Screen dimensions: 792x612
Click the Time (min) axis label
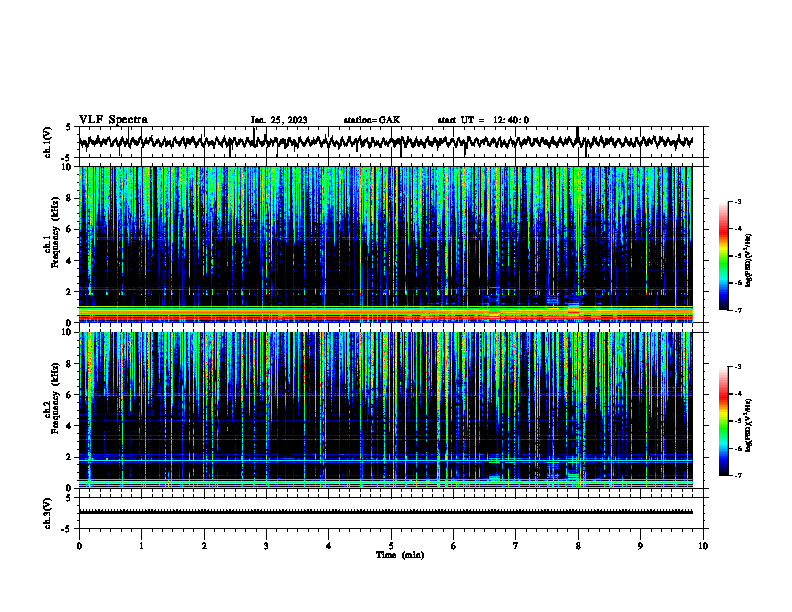pos(400,555)
